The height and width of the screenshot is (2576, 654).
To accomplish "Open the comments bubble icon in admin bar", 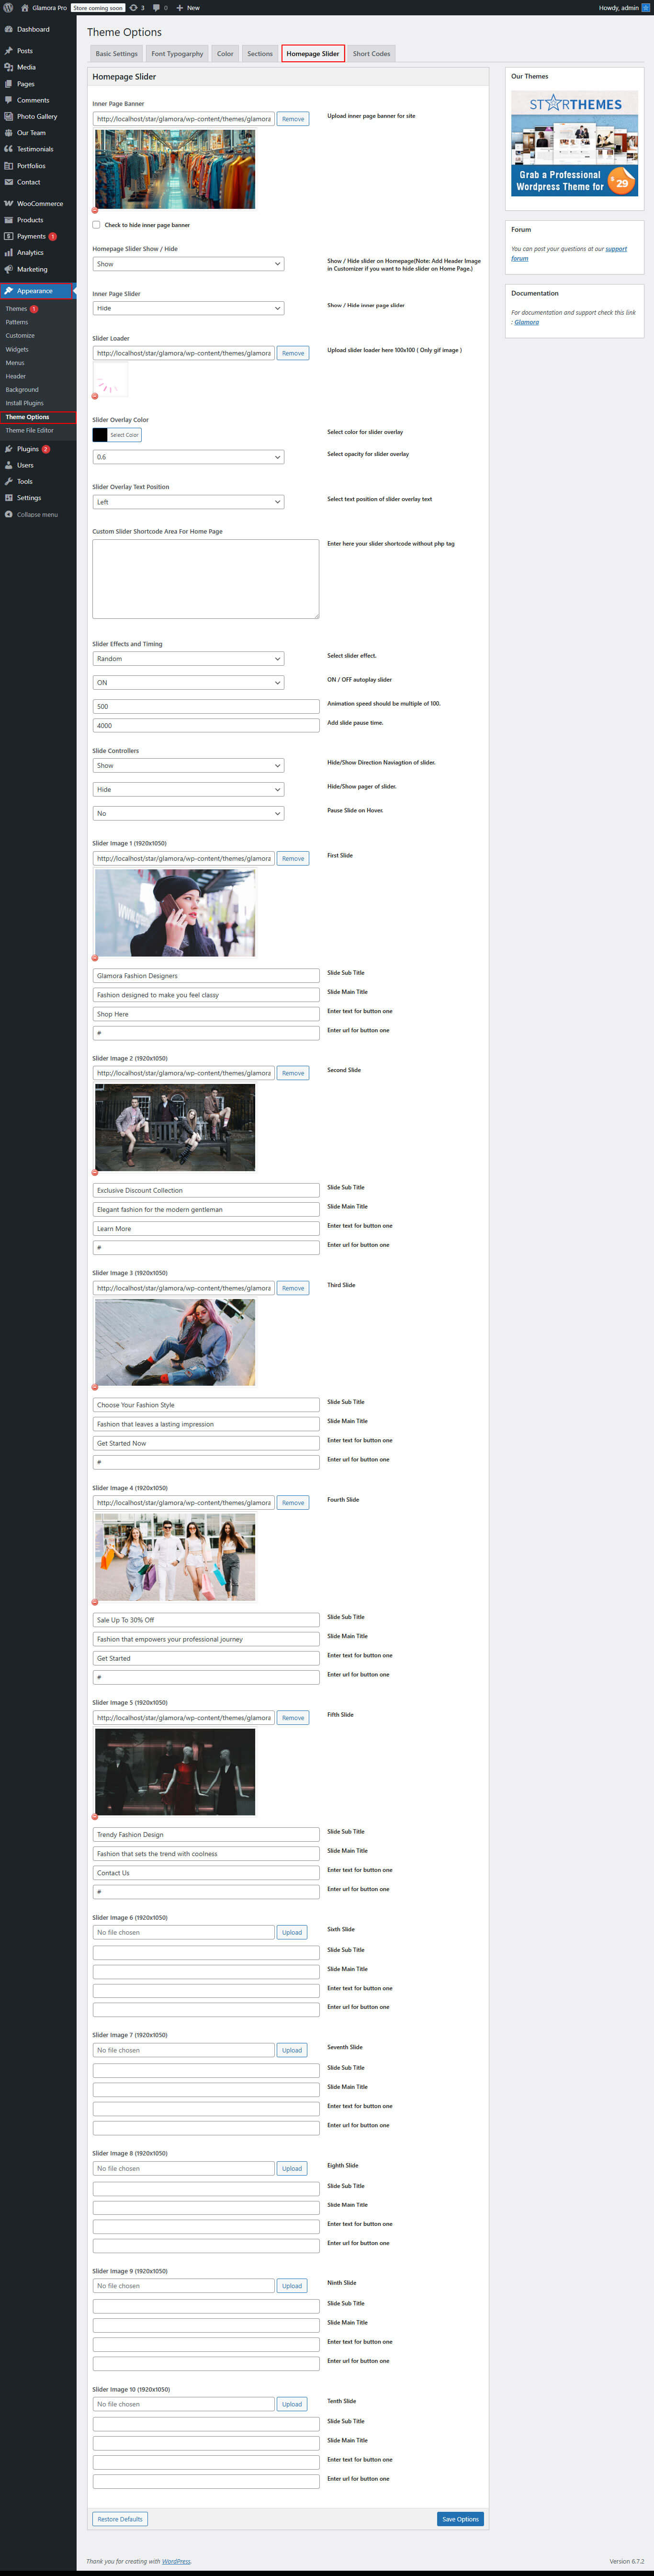I will pos(156,8).
